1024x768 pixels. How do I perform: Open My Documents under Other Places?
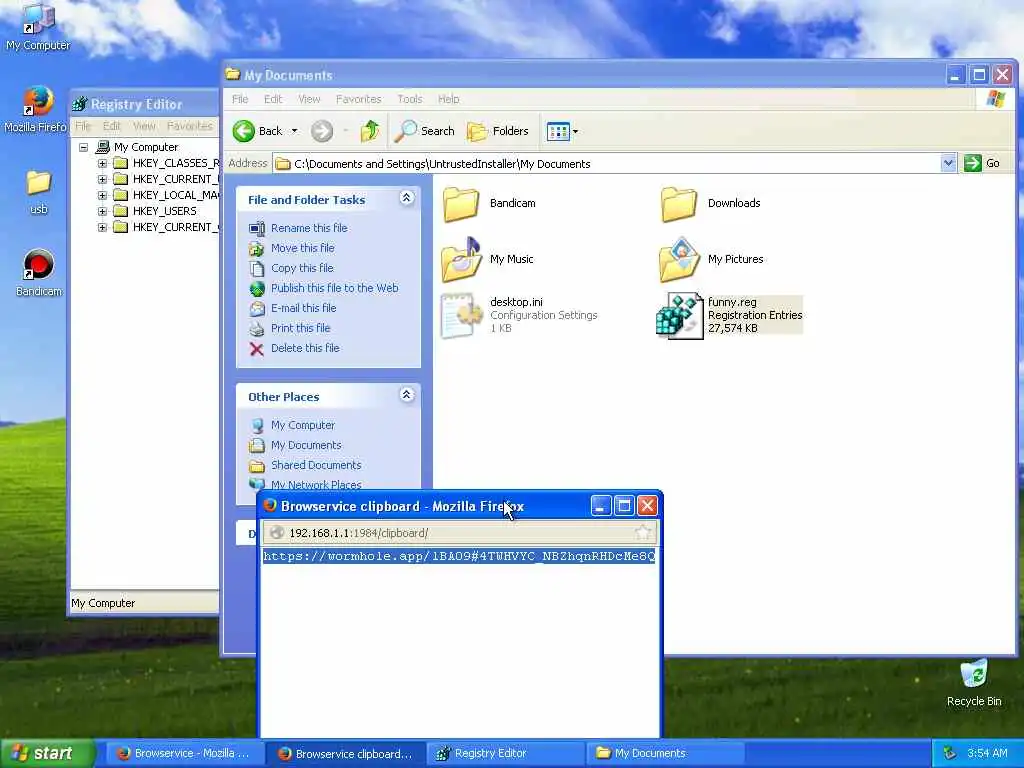(x=306, y=445)
